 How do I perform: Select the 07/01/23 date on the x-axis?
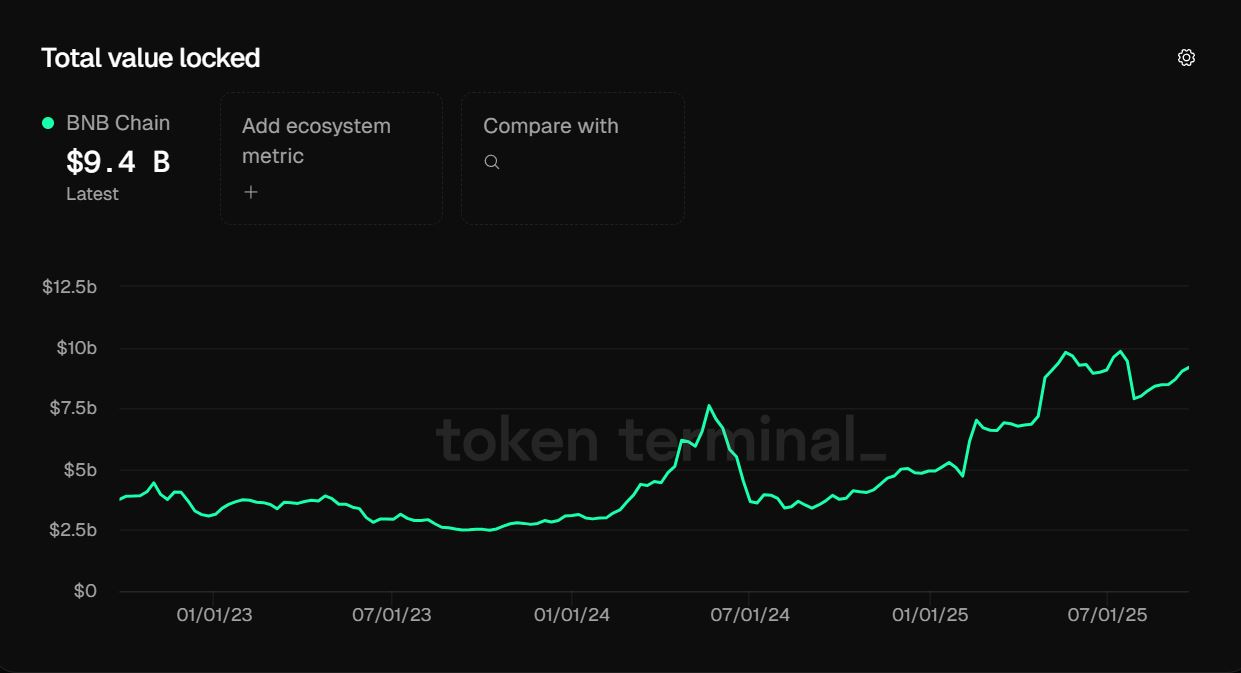pos(392,614)
